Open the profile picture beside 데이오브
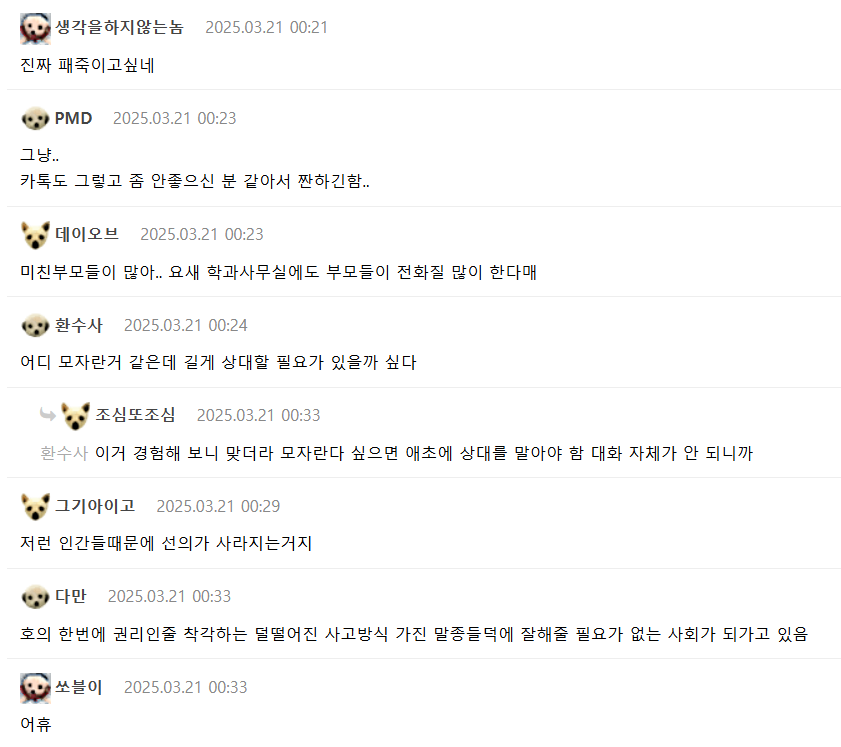Viewport: 841px width, 747px height. pyautogui.click(x=35, y=235)
